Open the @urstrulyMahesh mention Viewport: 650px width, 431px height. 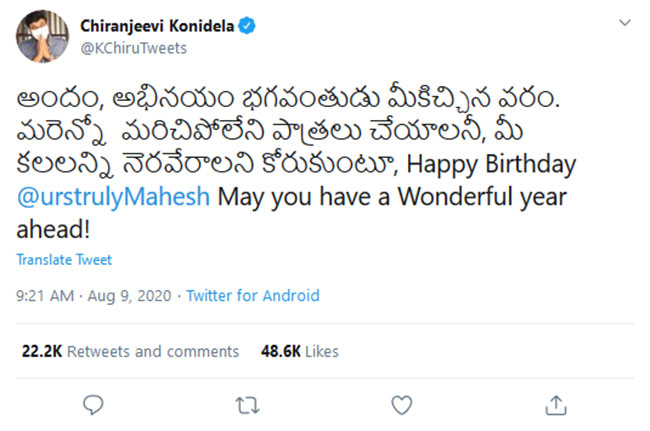coord(113,197)
